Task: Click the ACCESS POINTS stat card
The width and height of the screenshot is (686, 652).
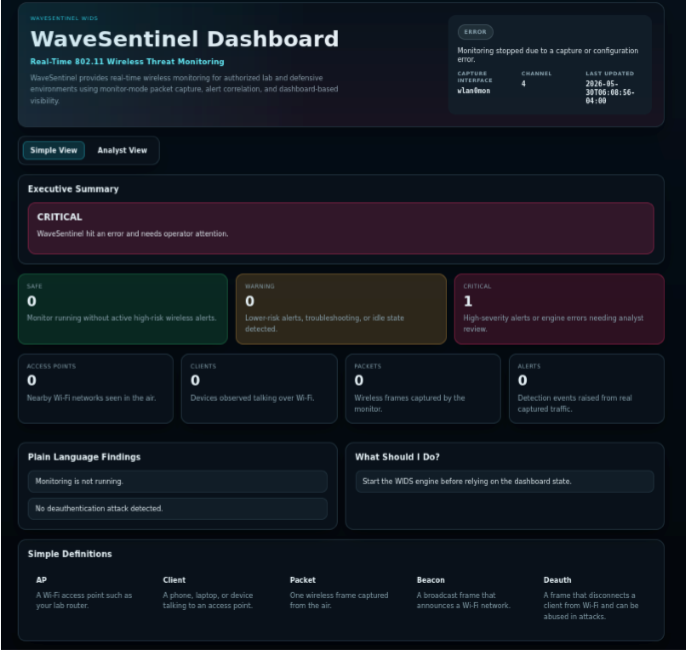Action: tap(96, 389)
